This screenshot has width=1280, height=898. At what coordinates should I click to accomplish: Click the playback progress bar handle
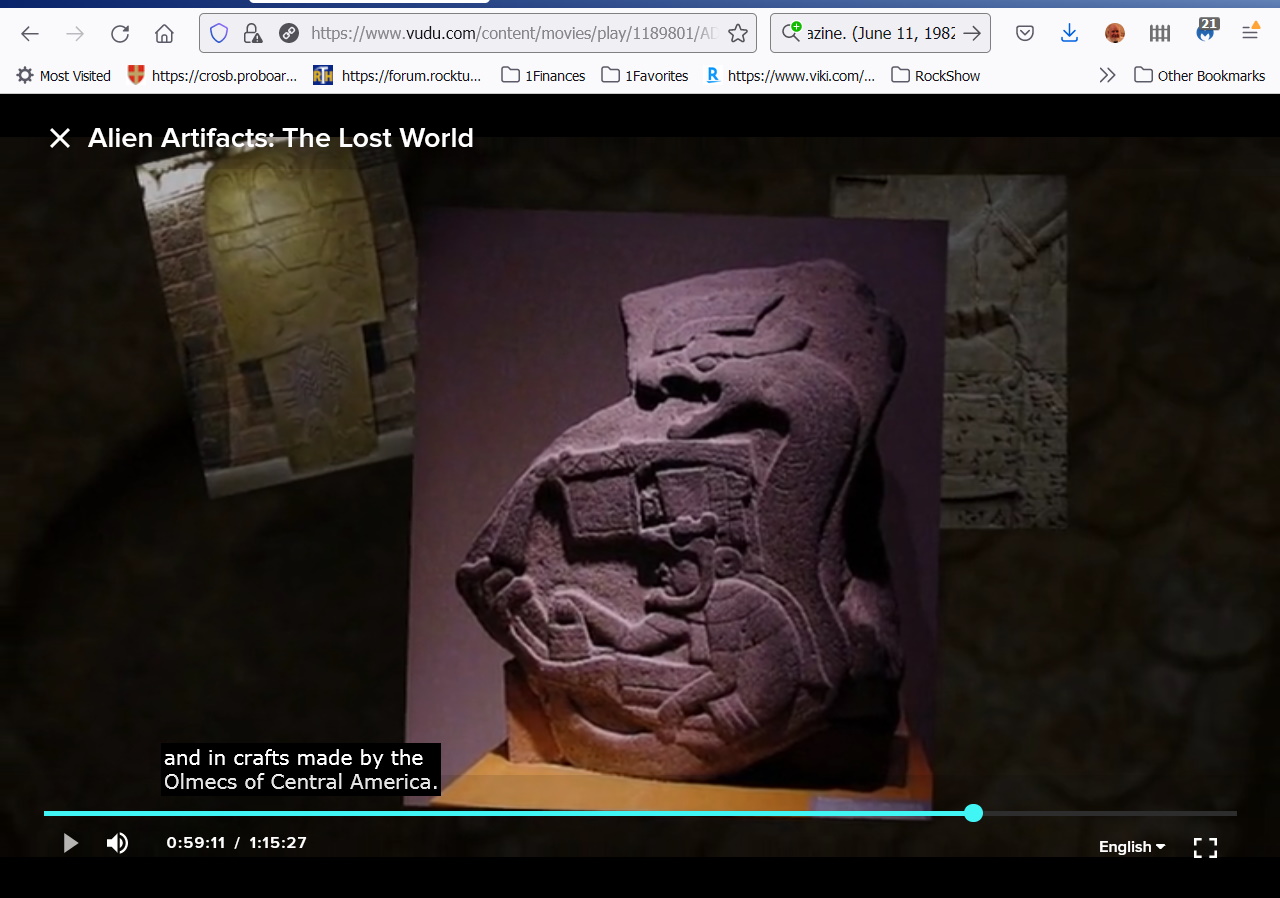(x=974, y=813)
